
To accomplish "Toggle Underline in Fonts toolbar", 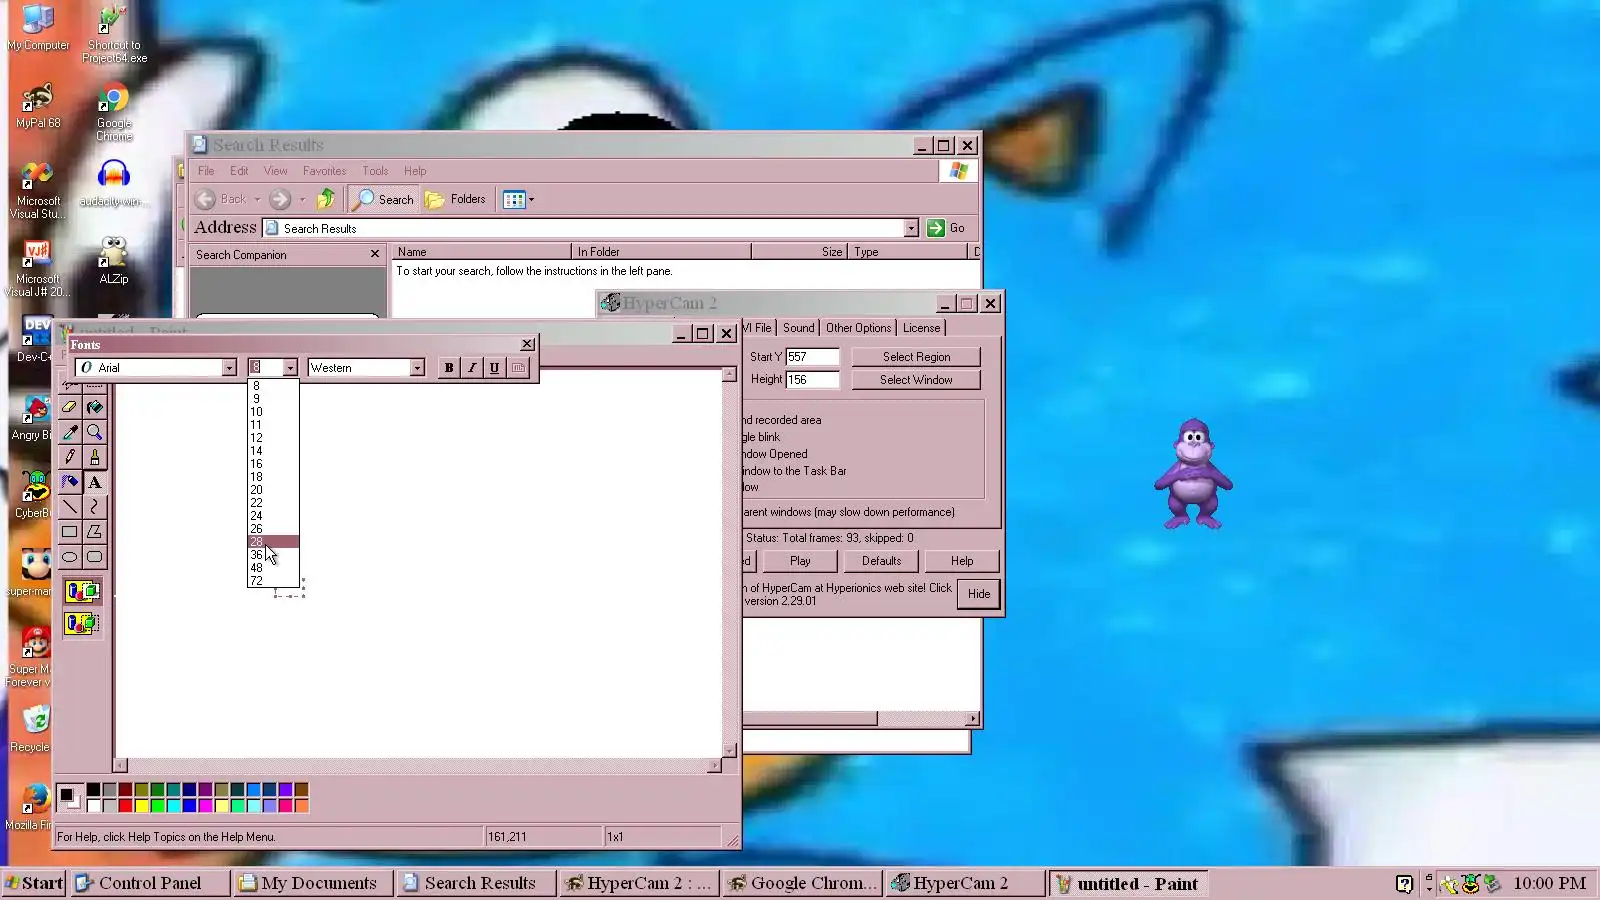I will pos(494,368).
